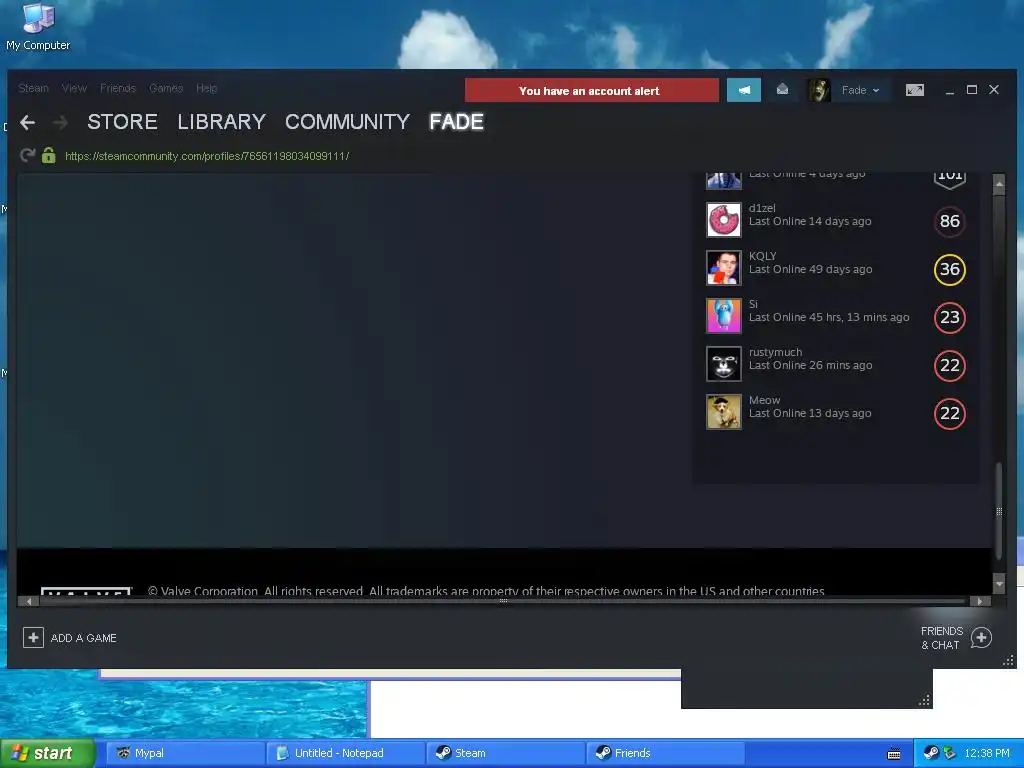Click the Steam taskbar button
The height and width of the screenshot is (768, 1024).
506,753
